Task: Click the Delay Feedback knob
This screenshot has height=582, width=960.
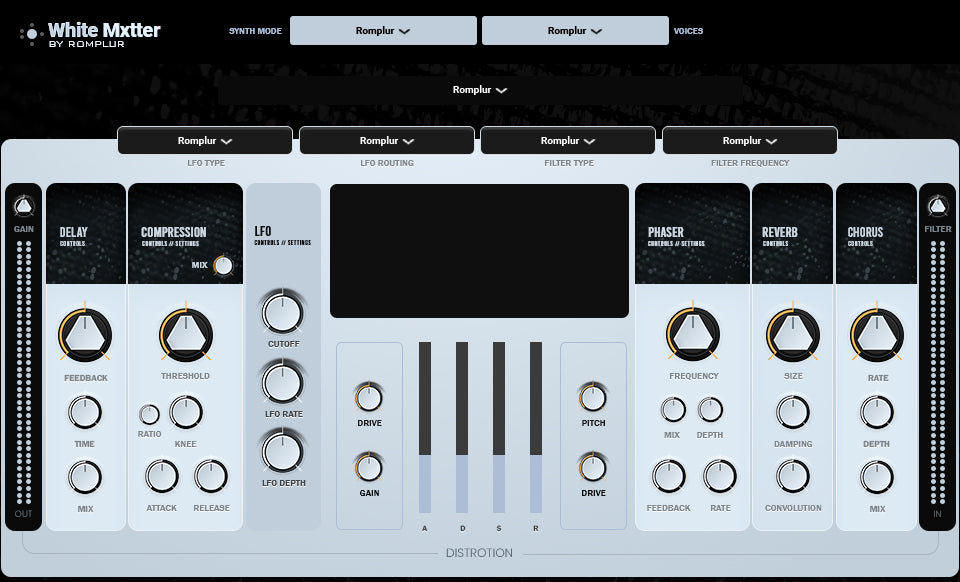Action: click(x=85, y=335)
